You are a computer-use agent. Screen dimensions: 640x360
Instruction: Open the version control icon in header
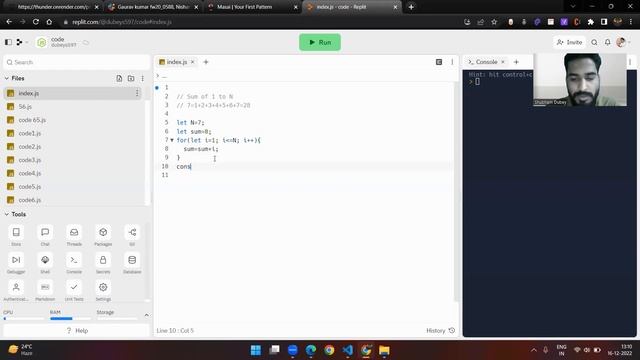pos(19,42)
